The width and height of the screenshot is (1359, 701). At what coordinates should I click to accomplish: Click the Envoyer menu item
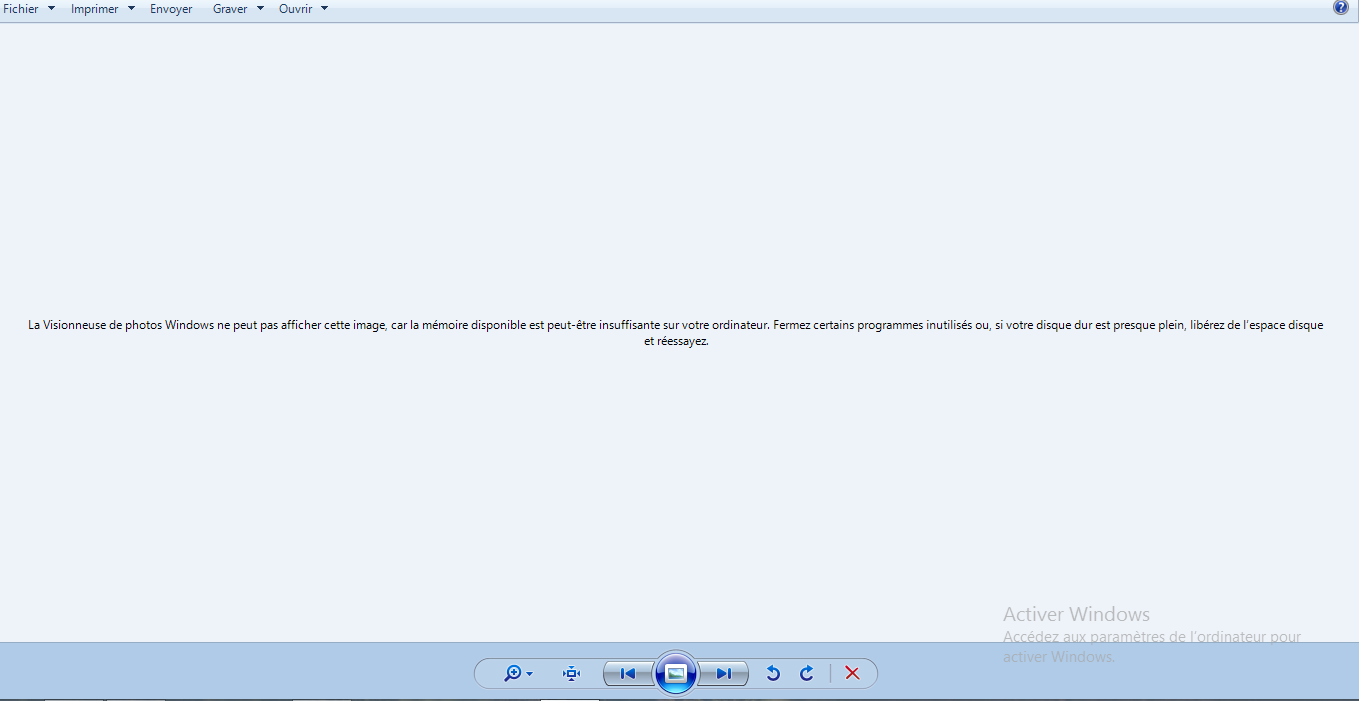[x=171, y=9]
